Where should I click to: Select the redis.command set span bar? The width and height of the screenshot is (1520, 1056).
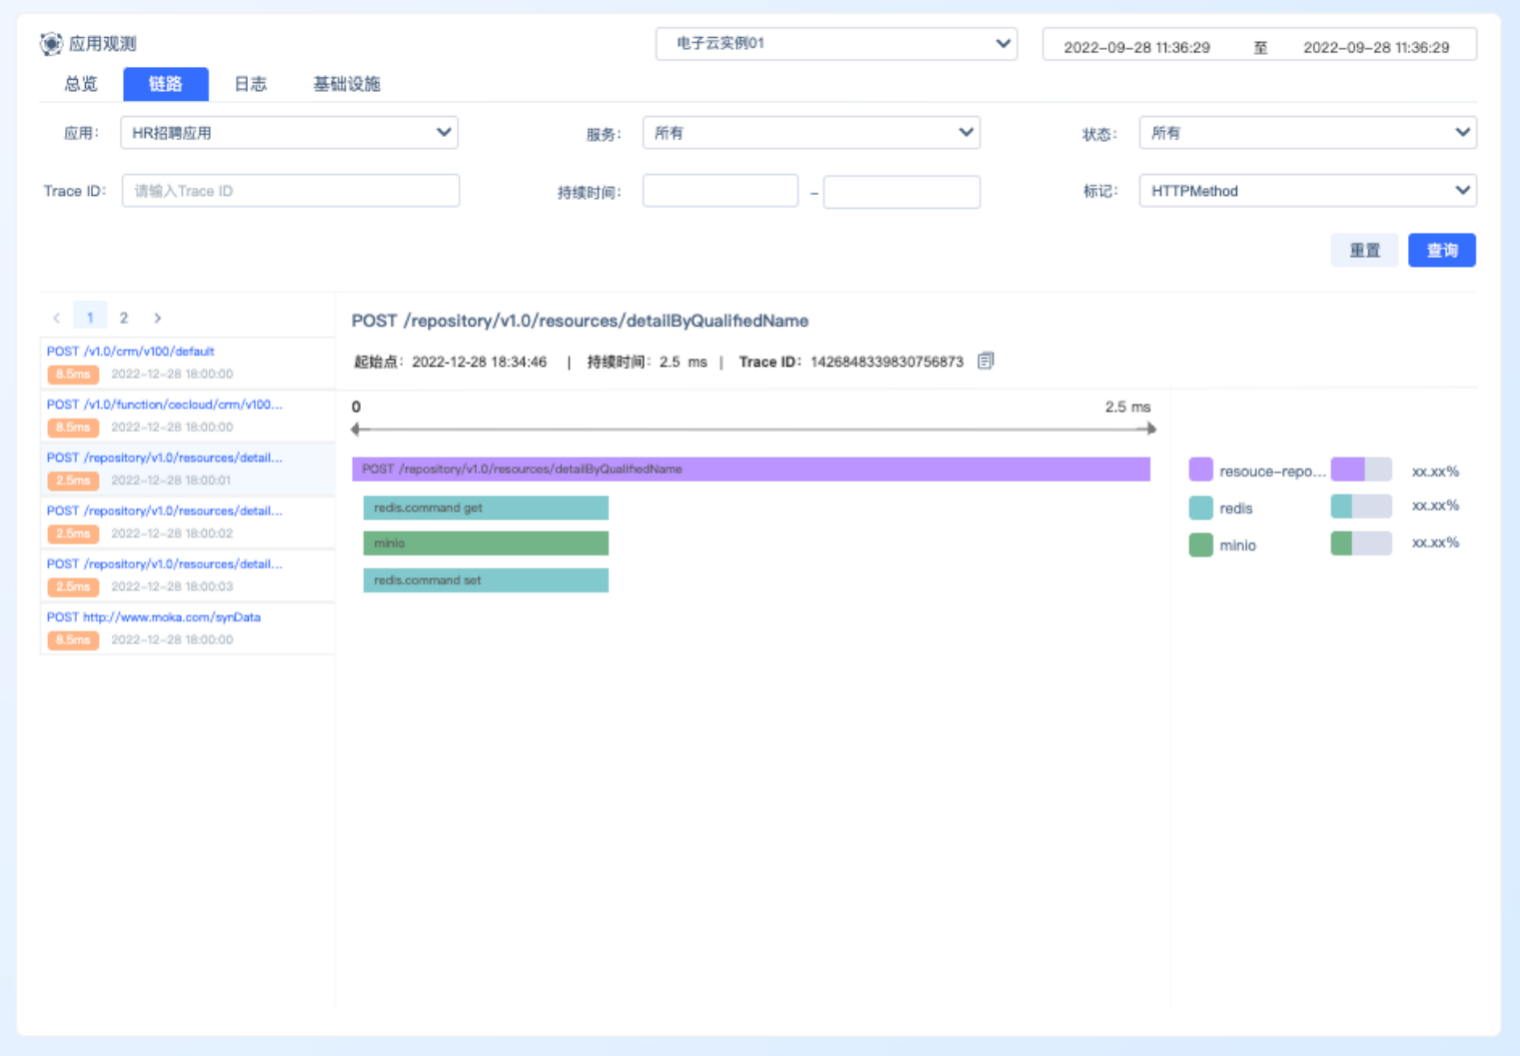click(x=486, y=580)
